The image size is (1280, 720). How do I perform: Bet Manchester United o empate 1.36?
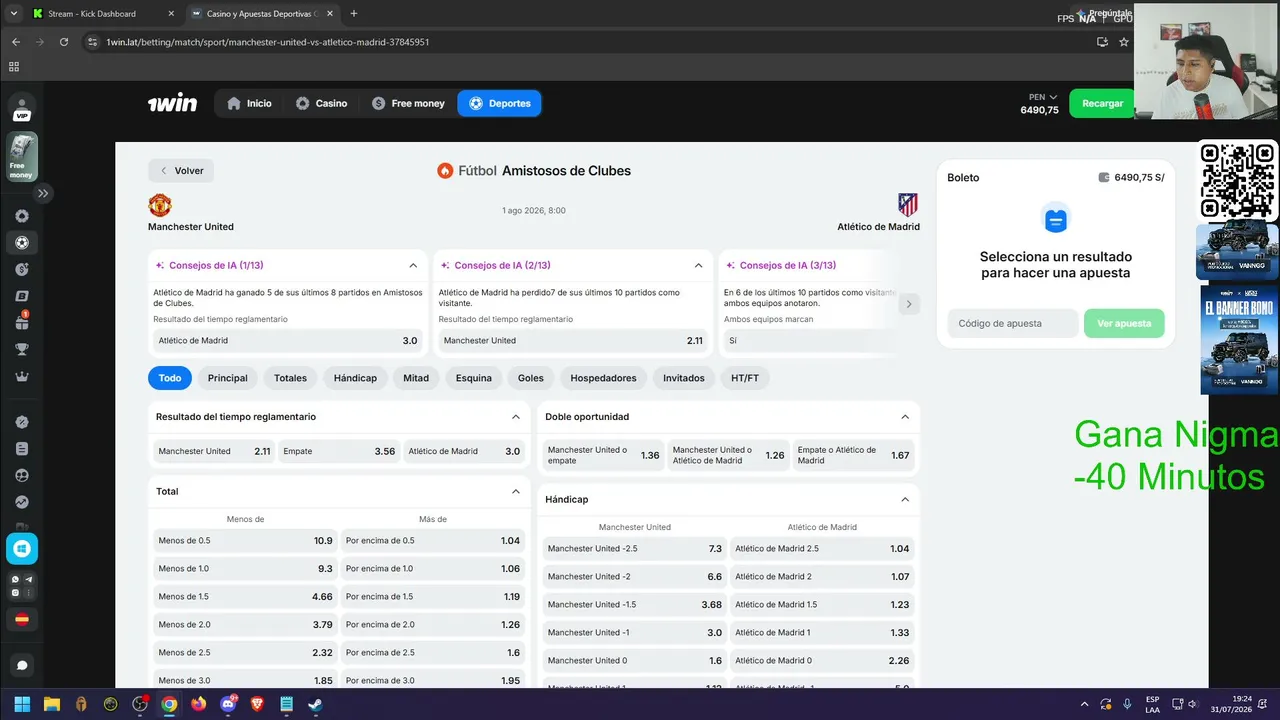[x=604, y=455]
